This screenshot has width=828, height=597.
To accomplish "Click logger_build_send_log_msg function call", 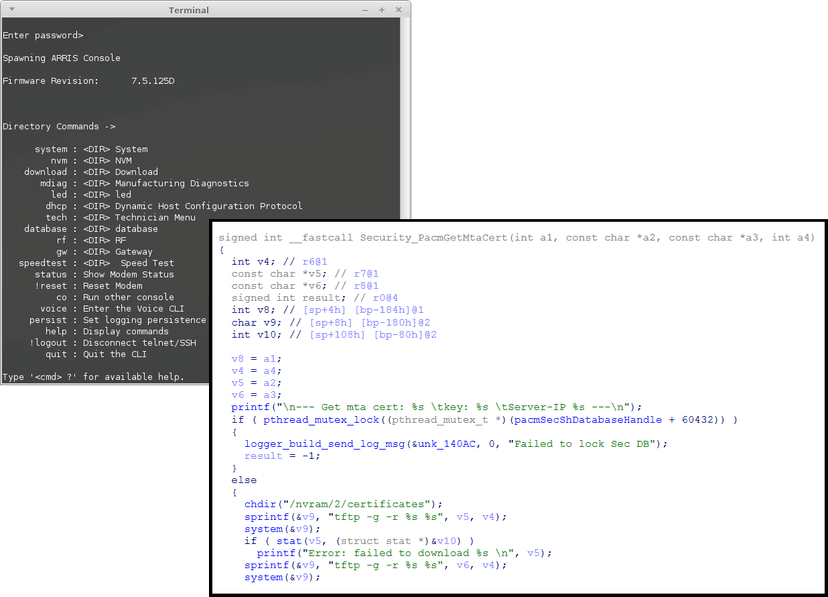I will click(x=324, y=444).
